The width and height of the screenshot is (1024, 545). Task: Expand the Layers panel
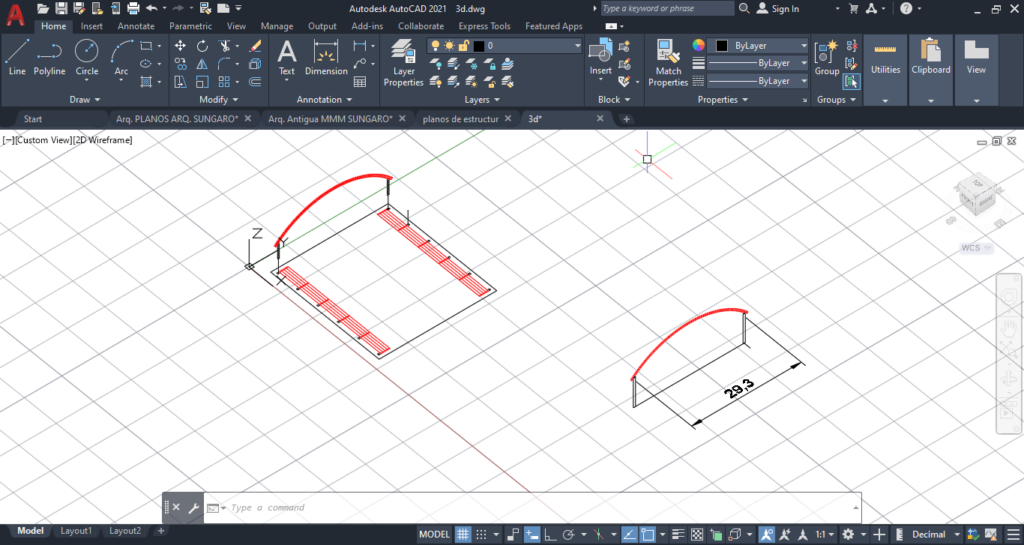(482, 99)
